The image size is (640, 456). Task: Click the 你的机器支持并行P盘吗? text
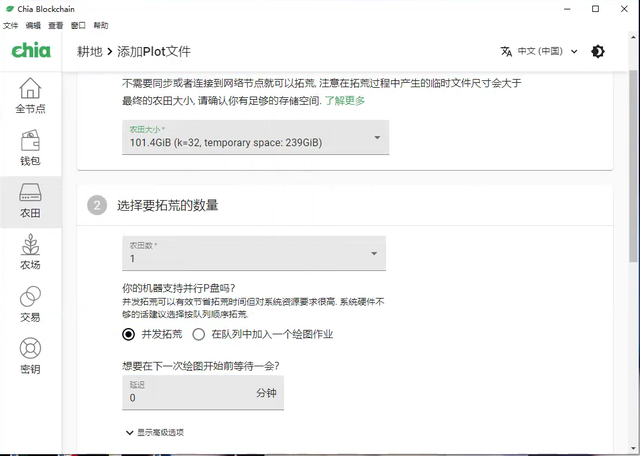point(179,288)
